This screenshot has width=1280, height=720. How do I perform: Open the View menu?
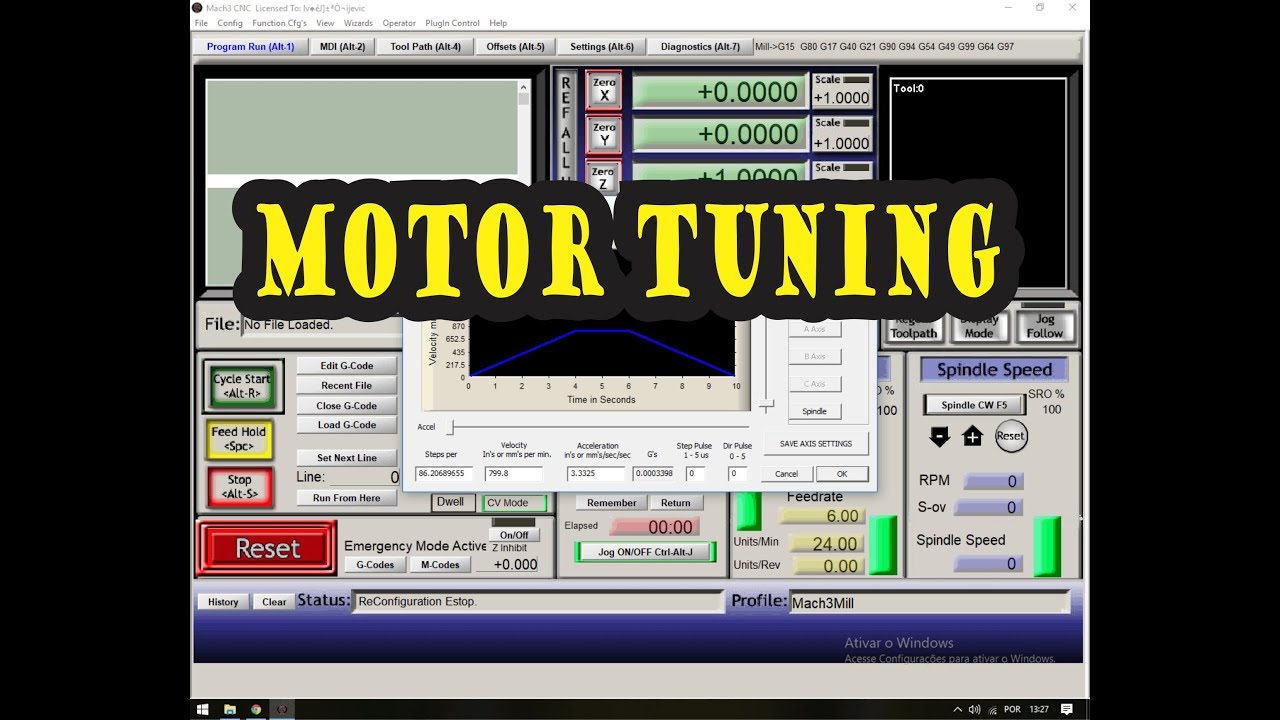point(326,23)
